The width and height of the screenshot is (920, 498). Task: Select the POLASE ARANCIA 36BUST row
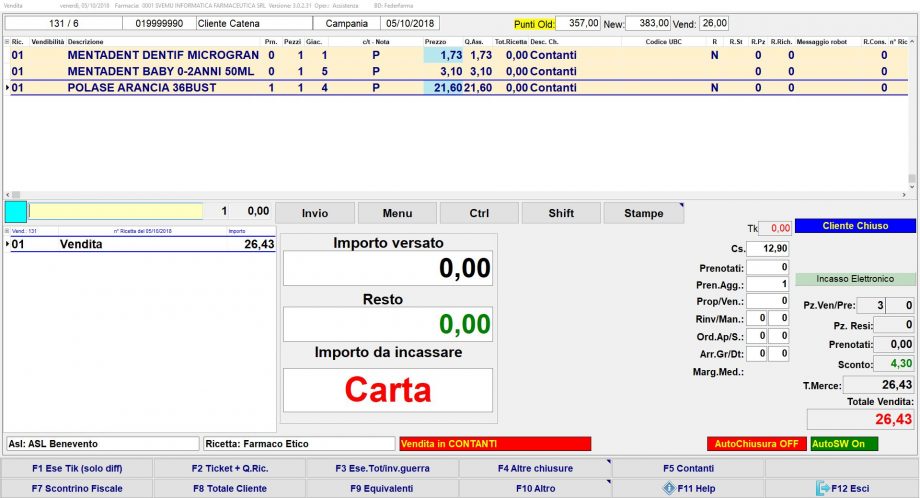point(141,88)
